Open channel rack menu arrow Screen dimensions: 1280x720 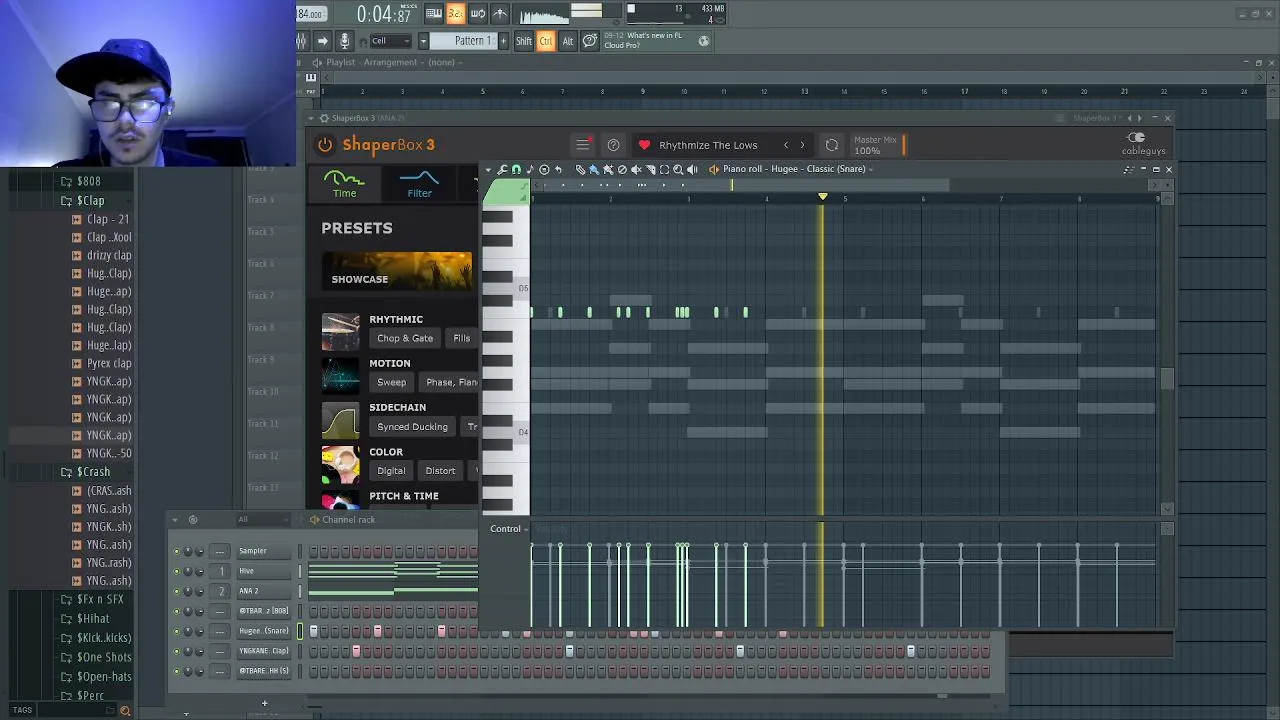[175, 520]
